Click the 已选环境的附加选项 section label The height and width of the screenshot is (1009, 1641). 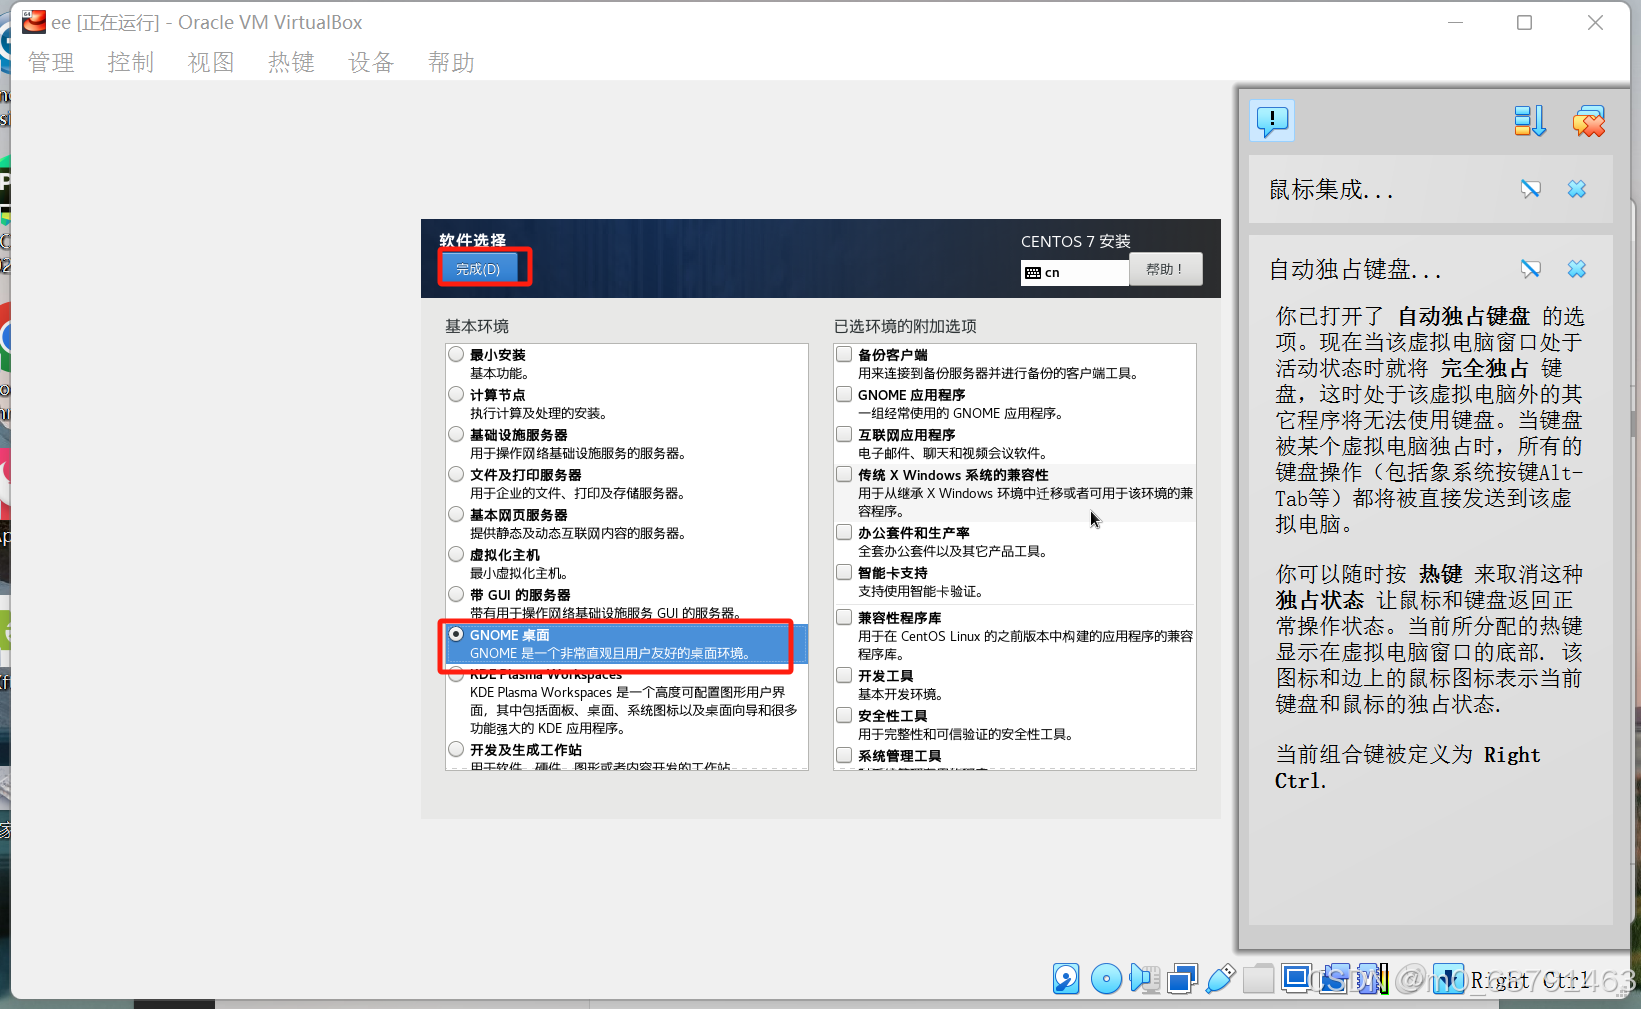pos(905,326)
